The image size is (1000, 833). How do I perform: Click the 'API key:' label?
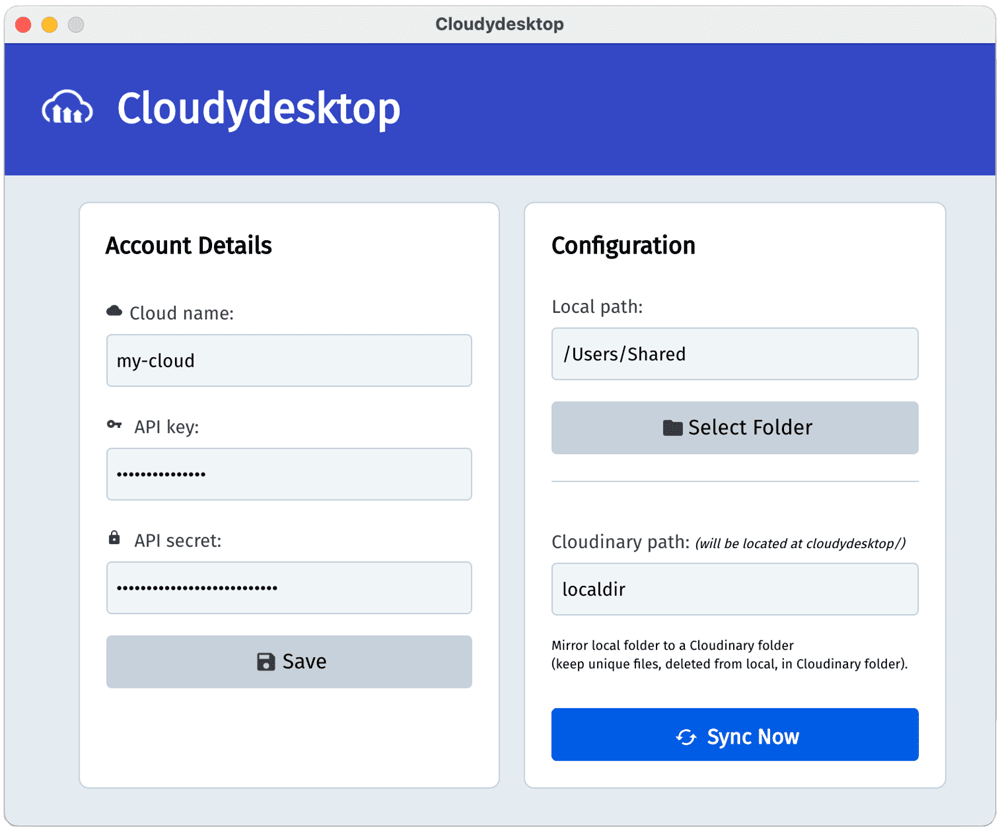point(166,427)
